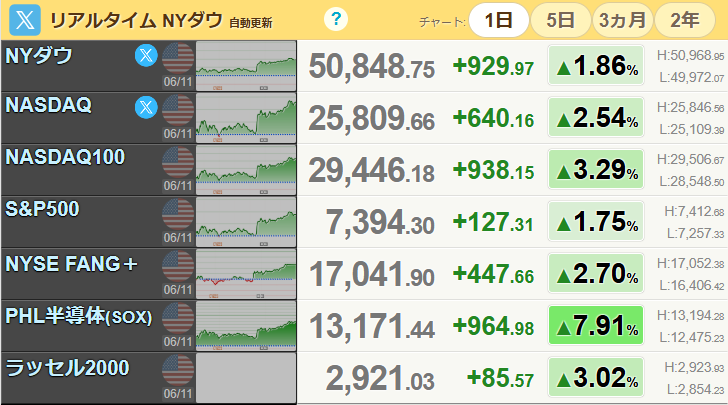Click the X share icon beside NASDAQ
This screenshot has height=405, width=728.
(x=146, y=108)
